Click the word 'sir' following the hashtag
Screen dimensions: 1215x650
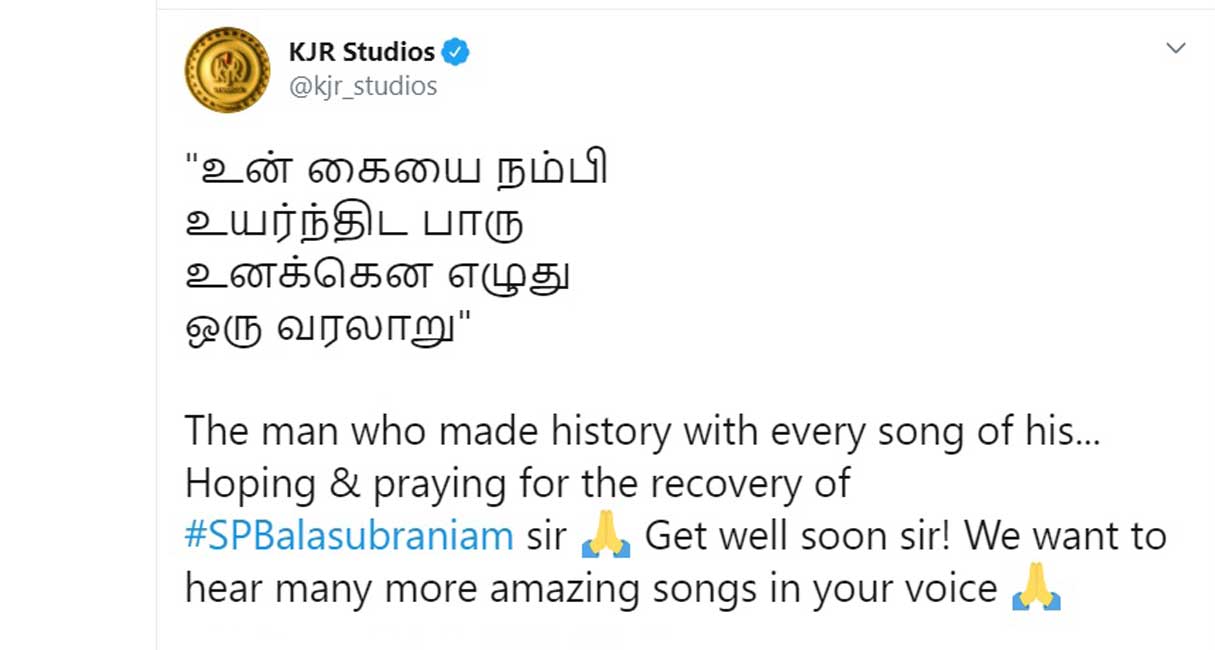tap(547, 537)
